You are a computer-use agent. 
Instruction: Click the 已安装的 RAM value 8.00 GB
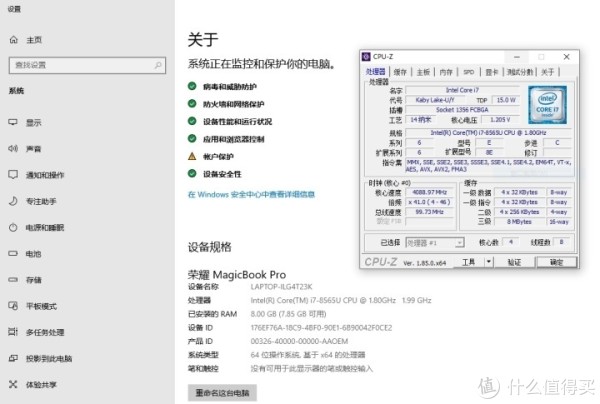point(288,314)
